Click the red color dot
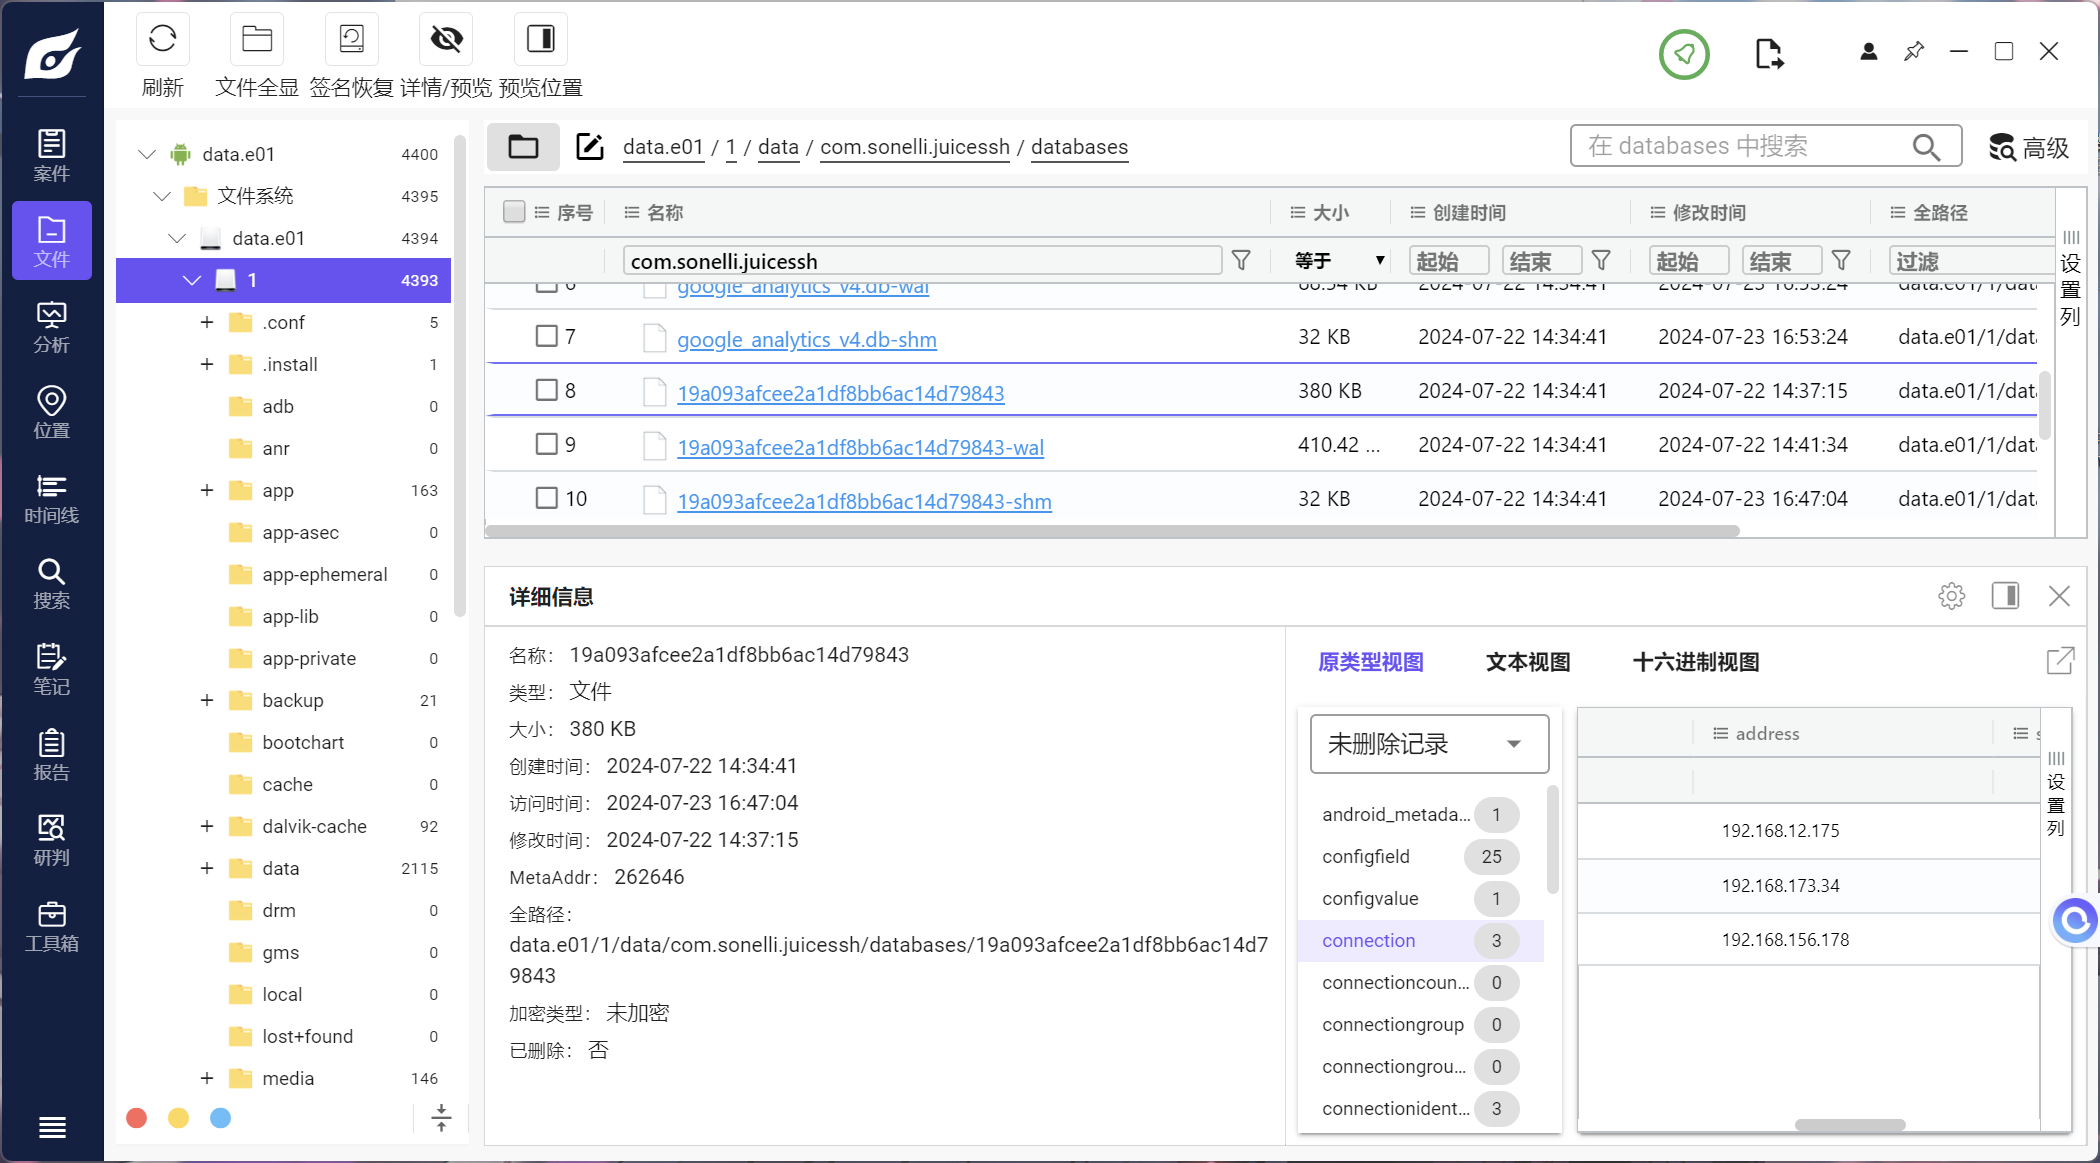2100x1163 pixels. pos(137,1117)
